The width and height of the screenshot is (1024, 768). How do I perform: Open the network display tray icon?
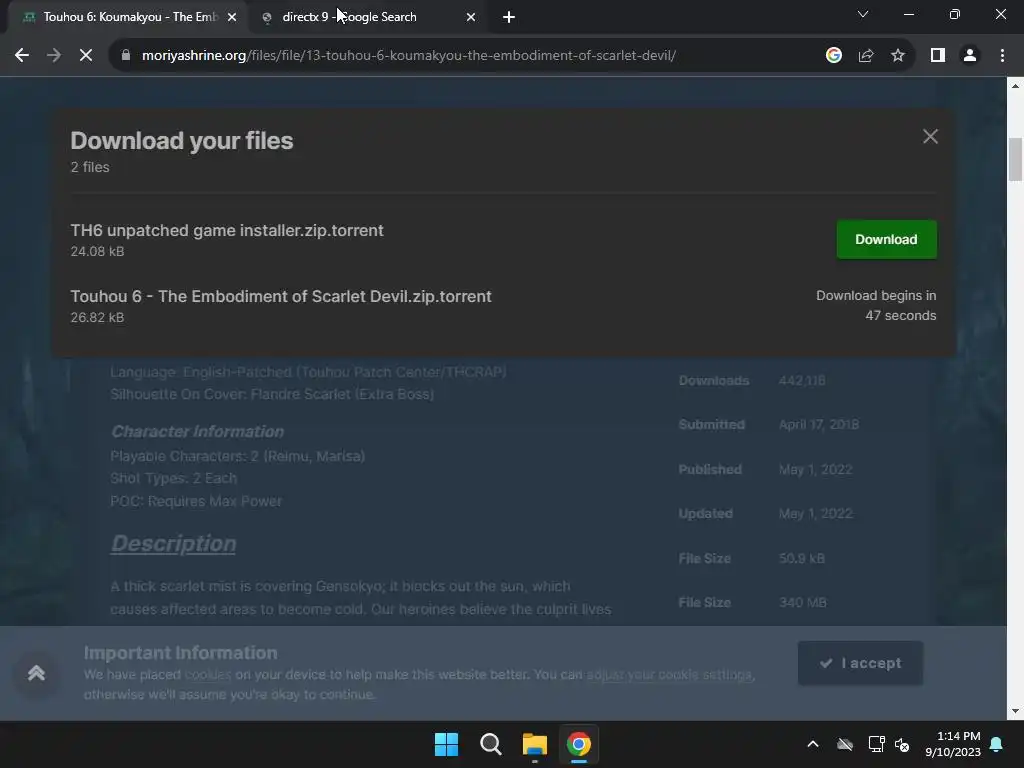click(x=876, y=744)
